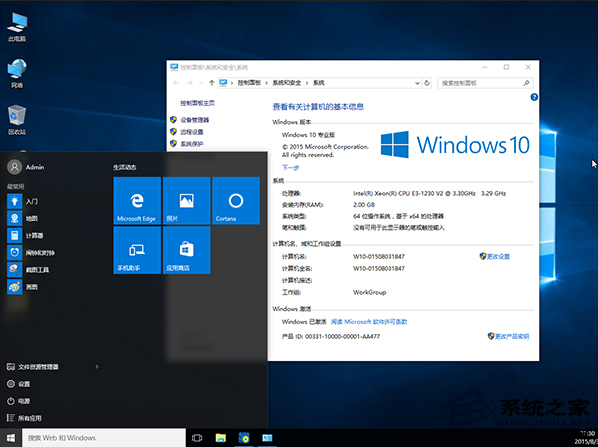Read the Microsoft 软件许可条款 link
This screenshot has width=598, height=447.
(x=369, y=322)
